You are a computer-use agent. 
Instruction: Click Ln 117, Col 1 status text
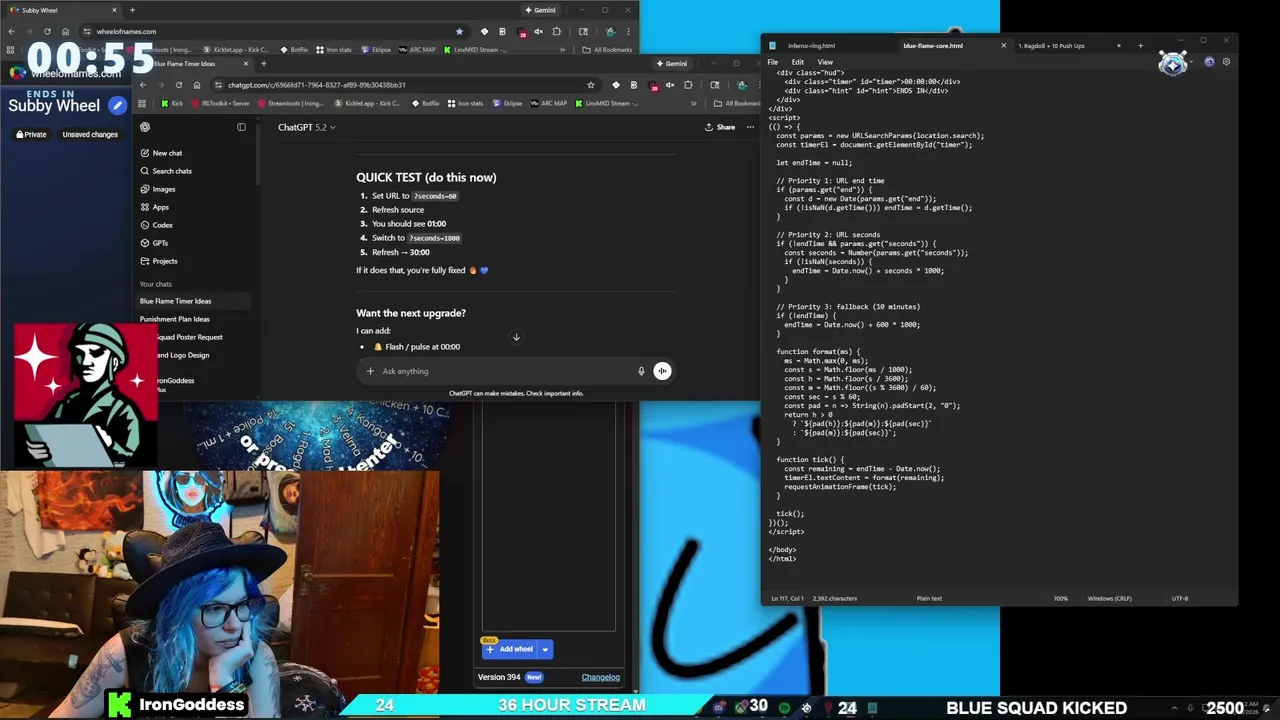coord(785,598)
